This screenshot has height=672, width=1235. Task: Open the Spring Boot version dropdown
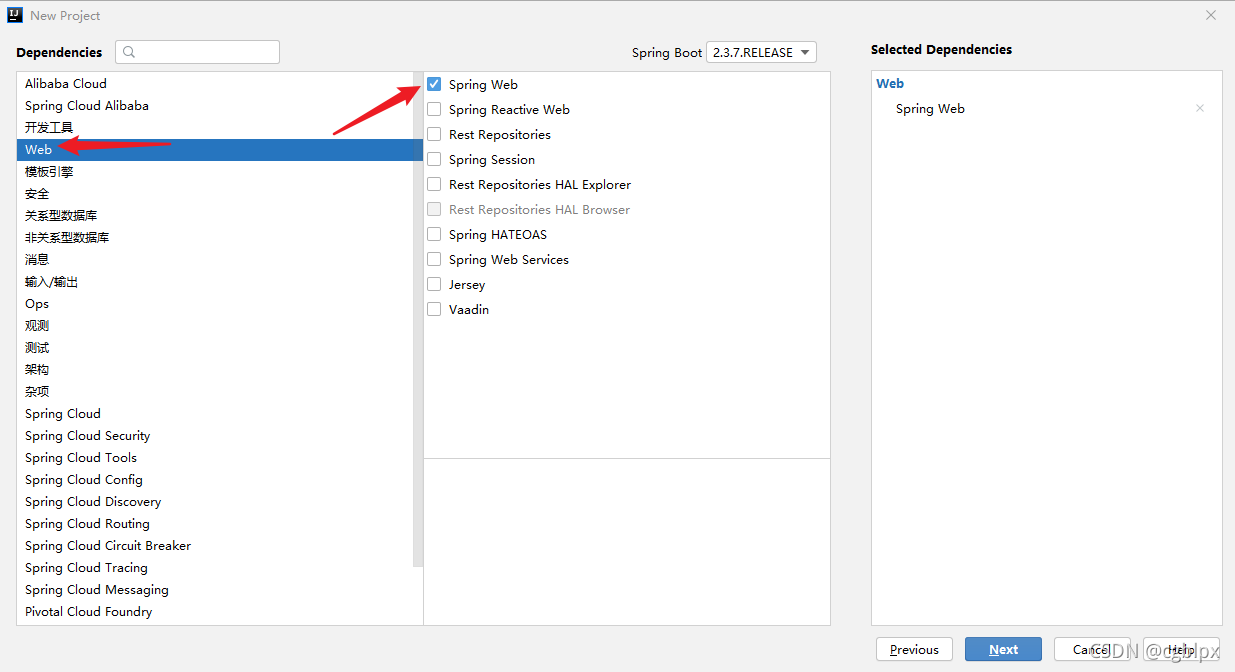pos(761,52)
